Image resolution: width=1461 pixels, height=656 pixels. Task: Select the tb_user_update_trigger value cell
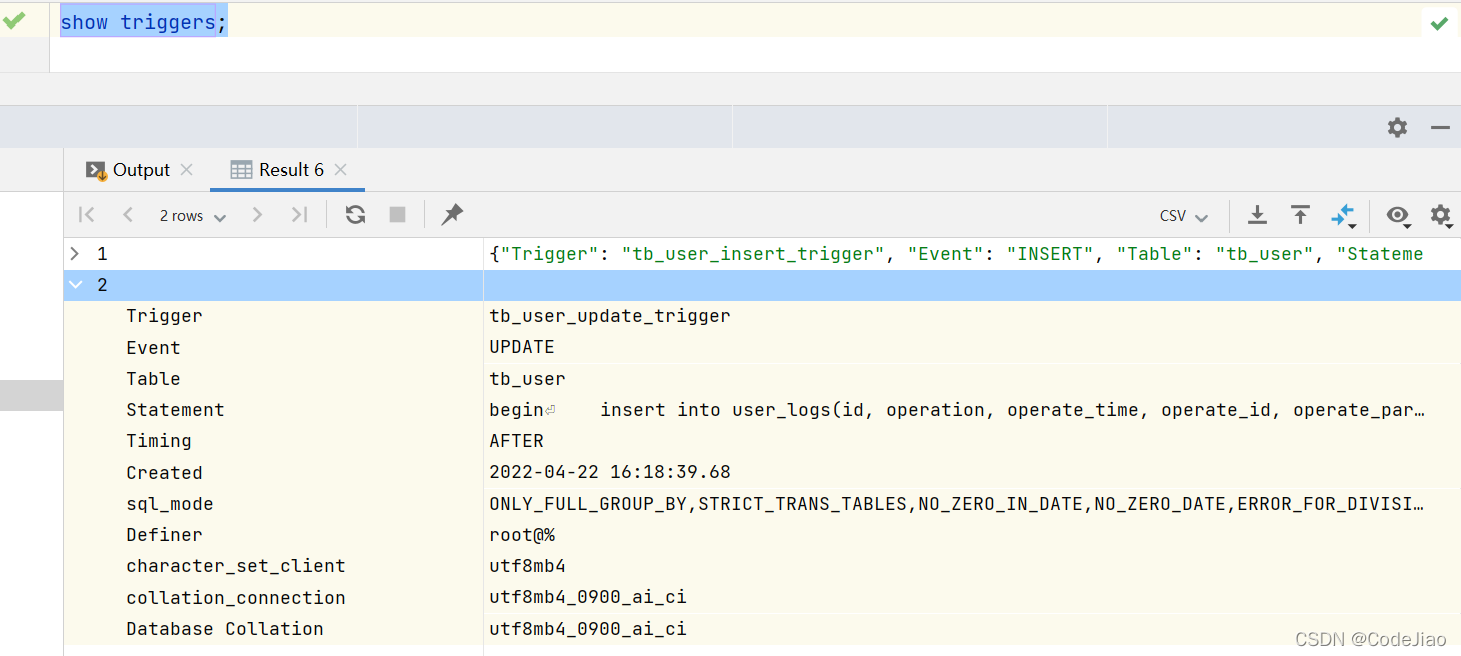pos(609,316)
